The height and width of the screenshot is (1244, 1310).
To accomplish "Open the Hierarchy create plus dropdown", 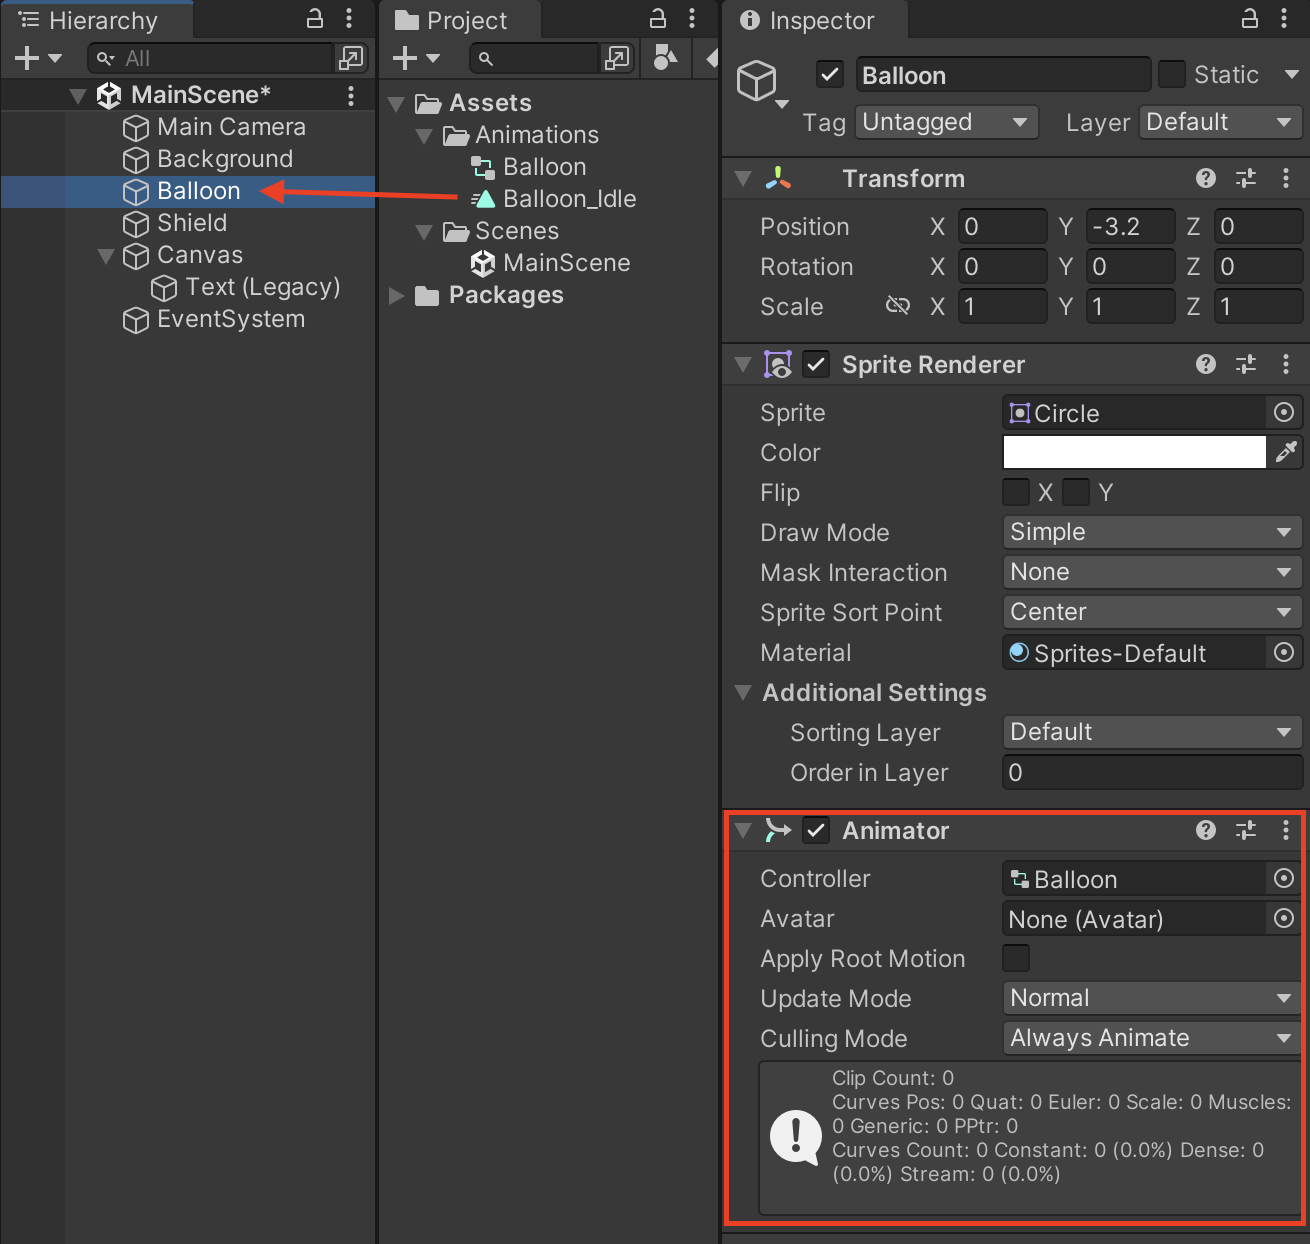I will tap(38, 58).
